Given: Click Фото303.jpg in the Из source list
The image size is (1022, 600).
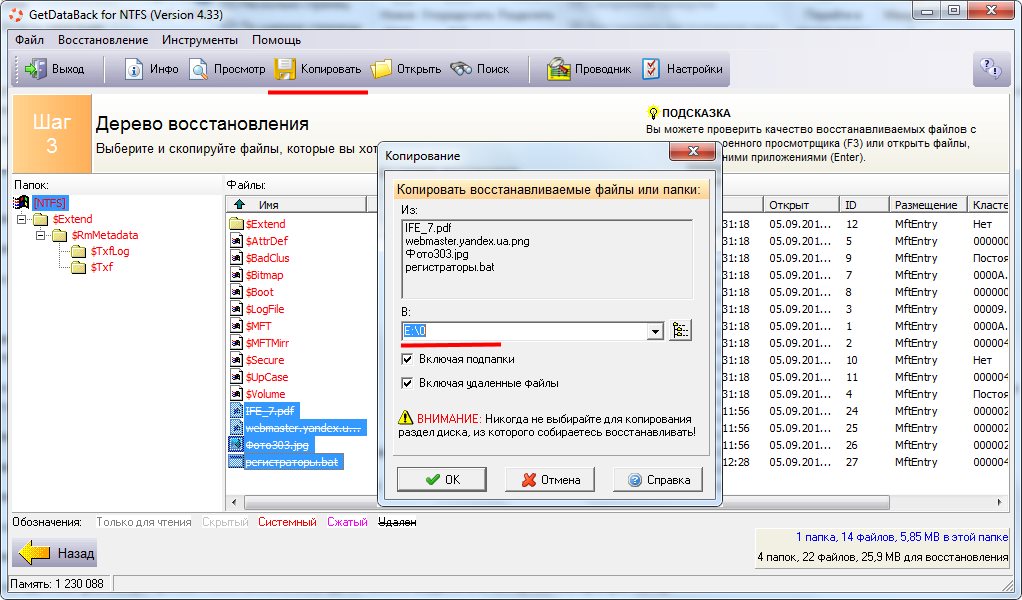Looking at the screenshot, I should [437, 254].
